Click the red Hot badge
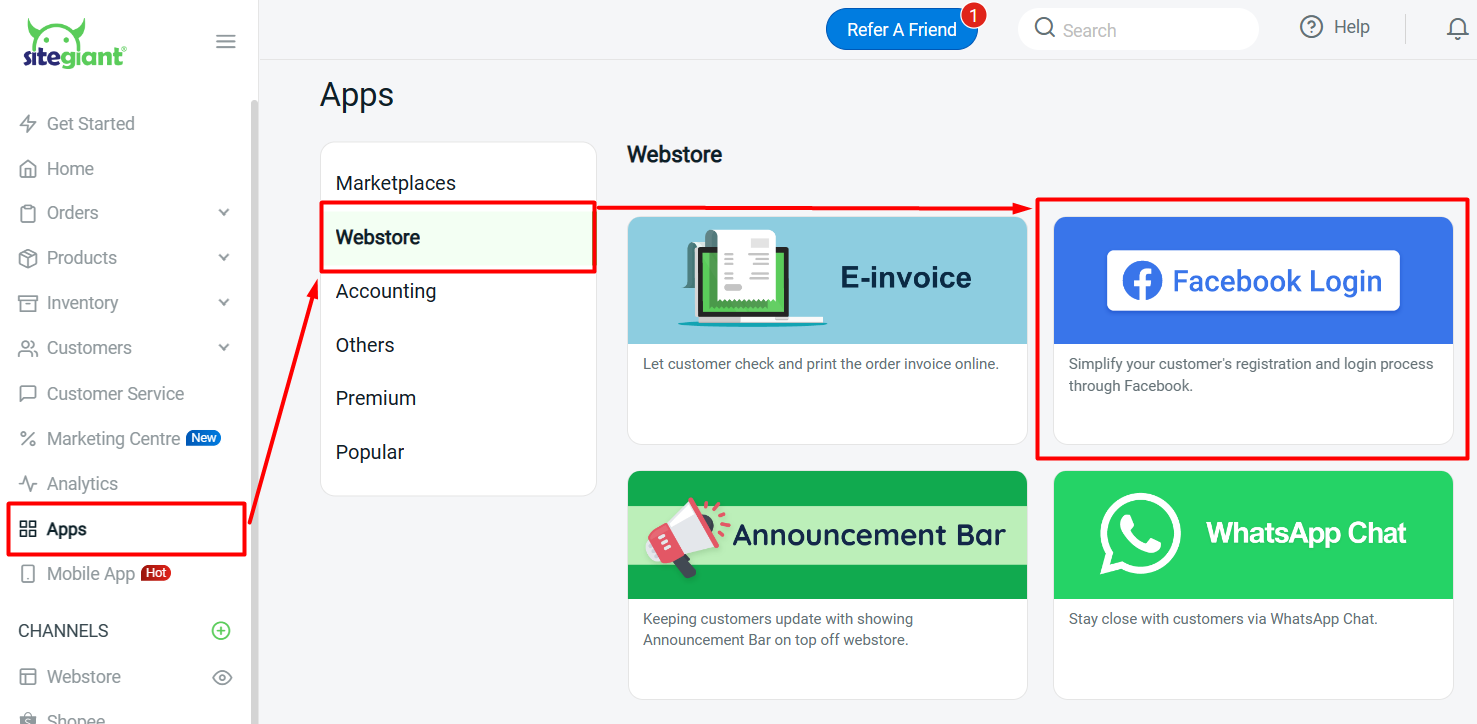Viewport: 1477px width, 724px height. [x=156, y=573]
